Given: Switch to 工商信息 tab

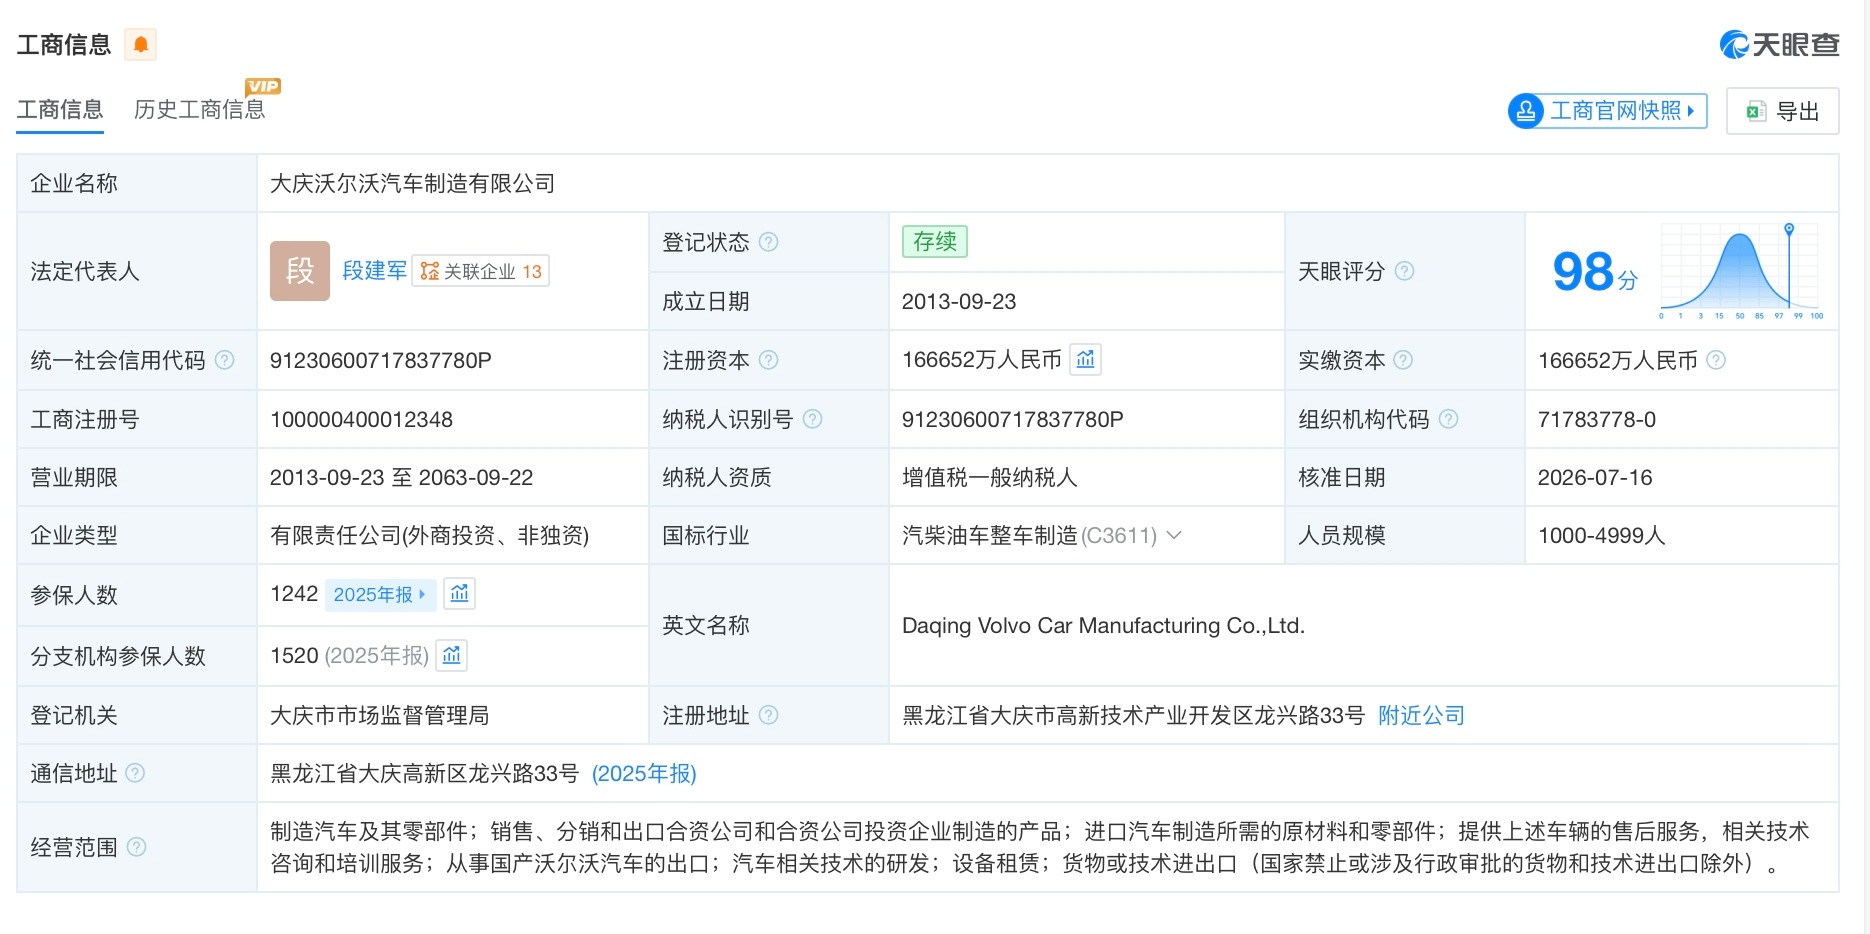Looking at the screenshot, I should (60, 110).
